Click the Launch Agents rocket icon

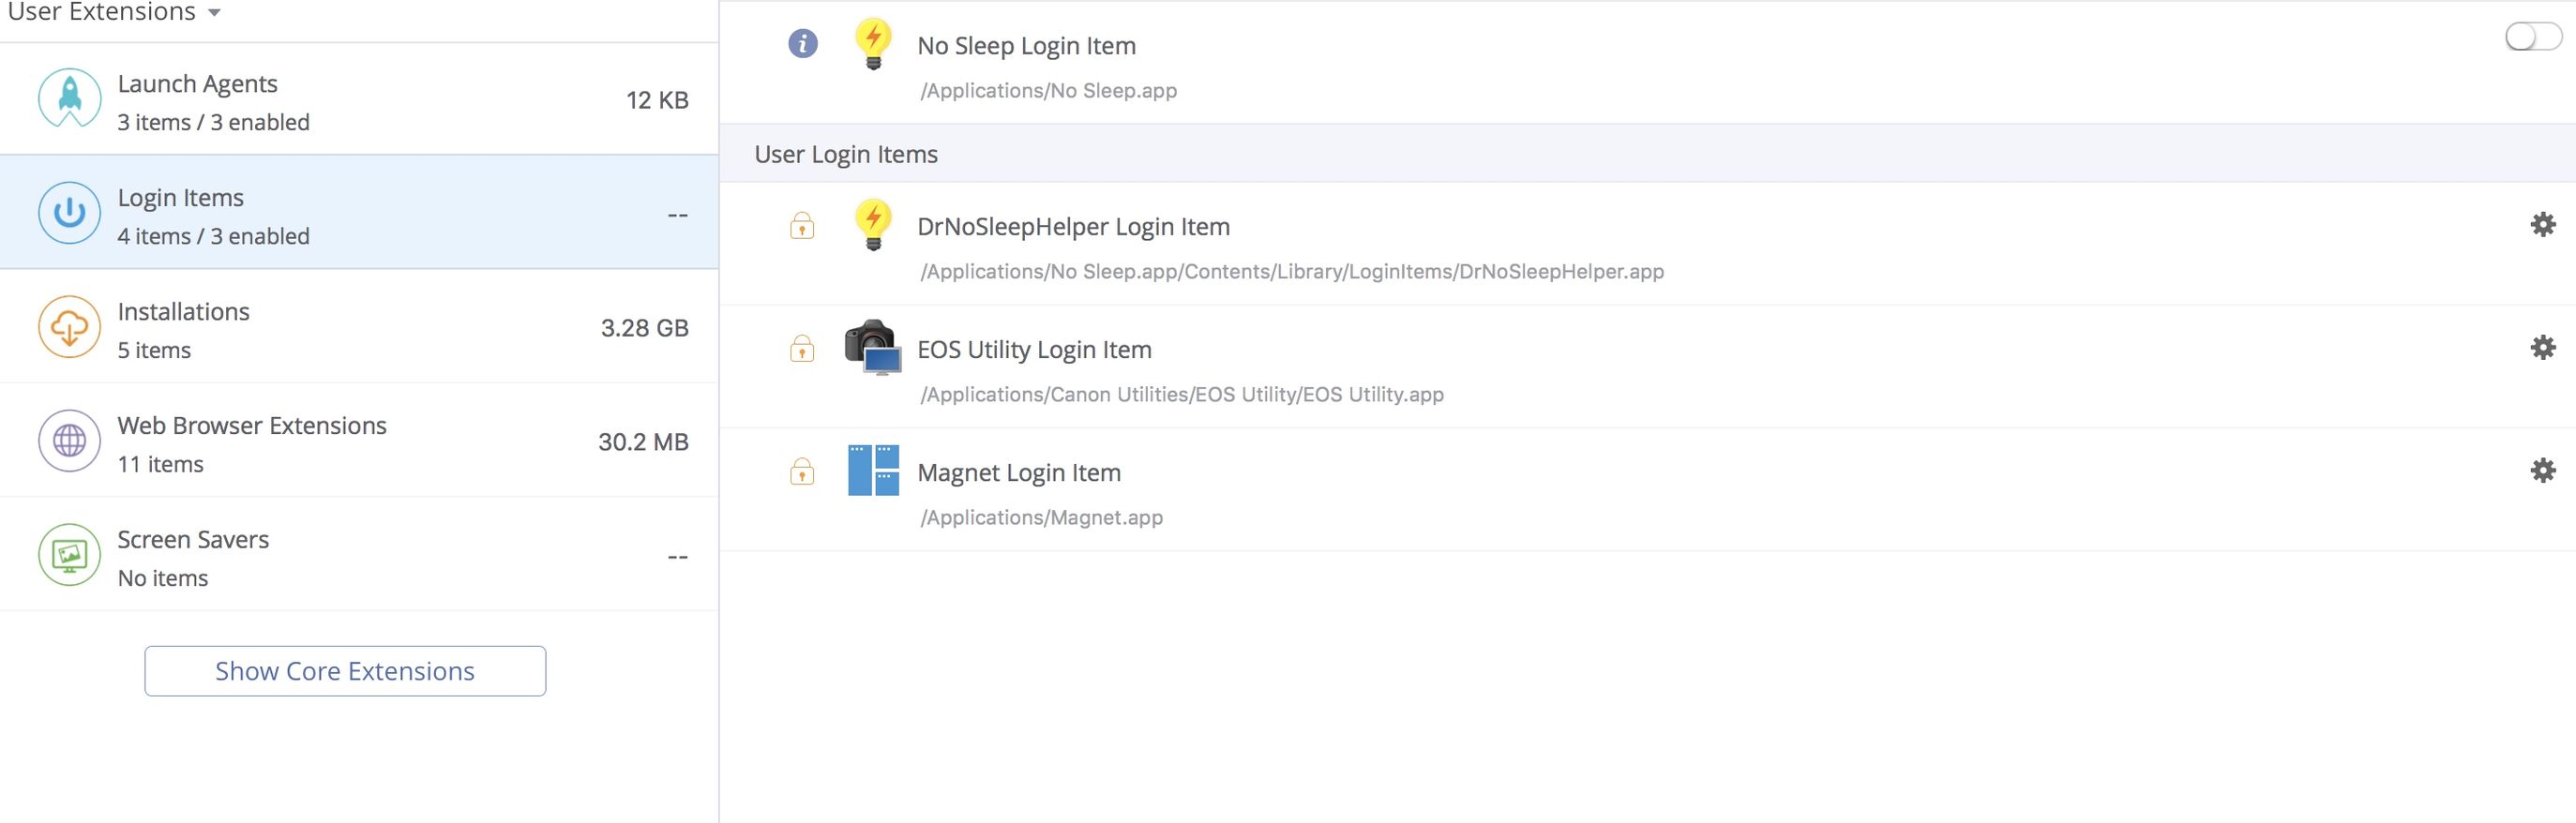point(69,99)
